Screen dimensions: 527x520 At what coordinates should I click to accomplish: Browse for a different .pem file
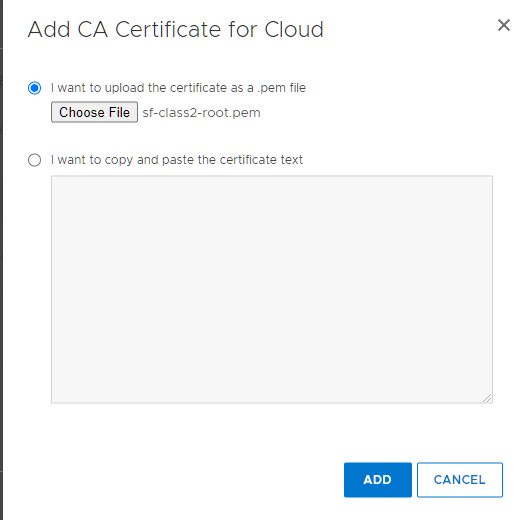pos(94,112)
